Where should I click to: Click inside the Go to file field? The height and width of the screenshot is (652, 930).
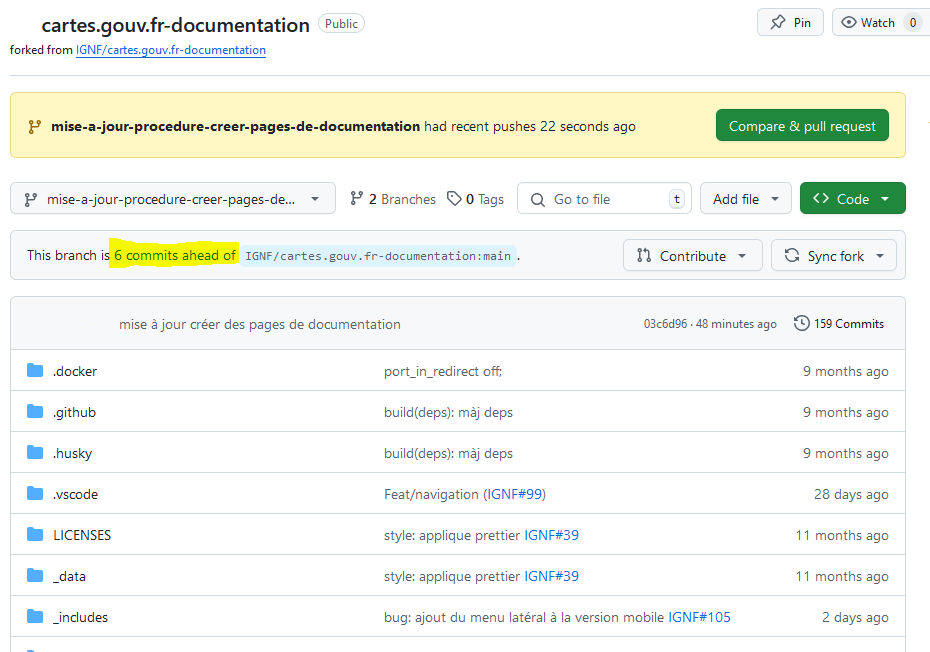point(600,199)
